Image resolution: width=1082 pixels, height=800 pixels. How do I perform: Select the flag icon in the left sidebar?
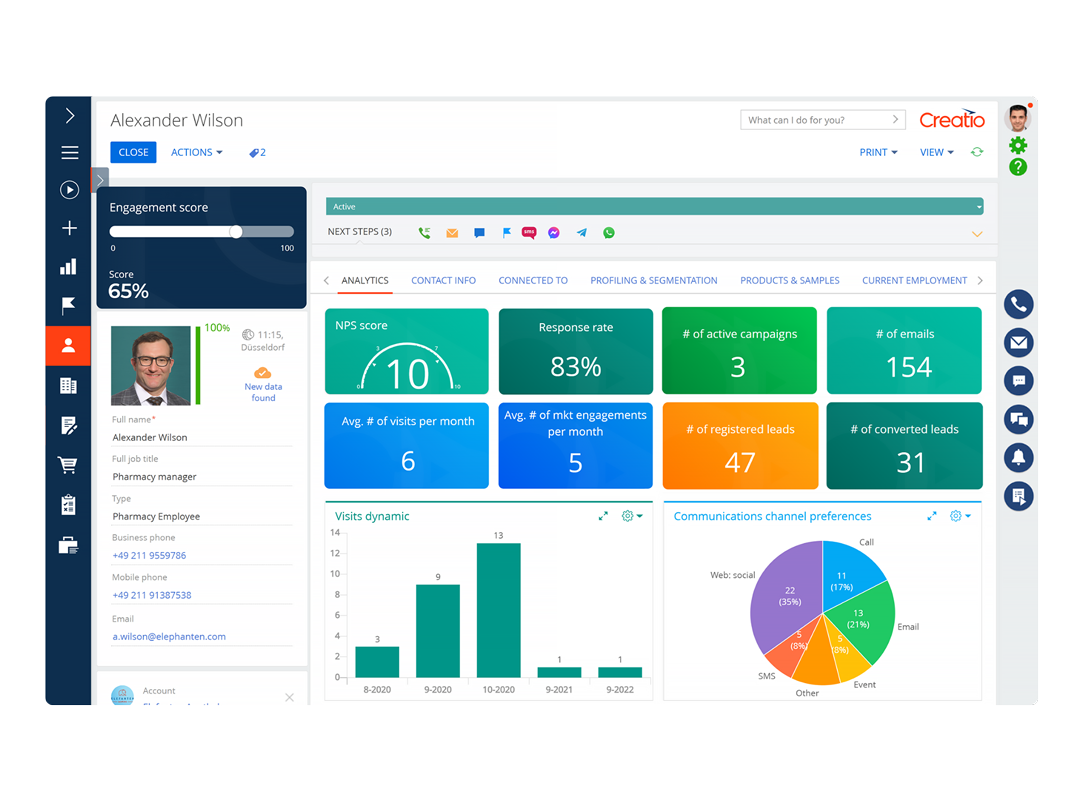(x=68, y=306)
